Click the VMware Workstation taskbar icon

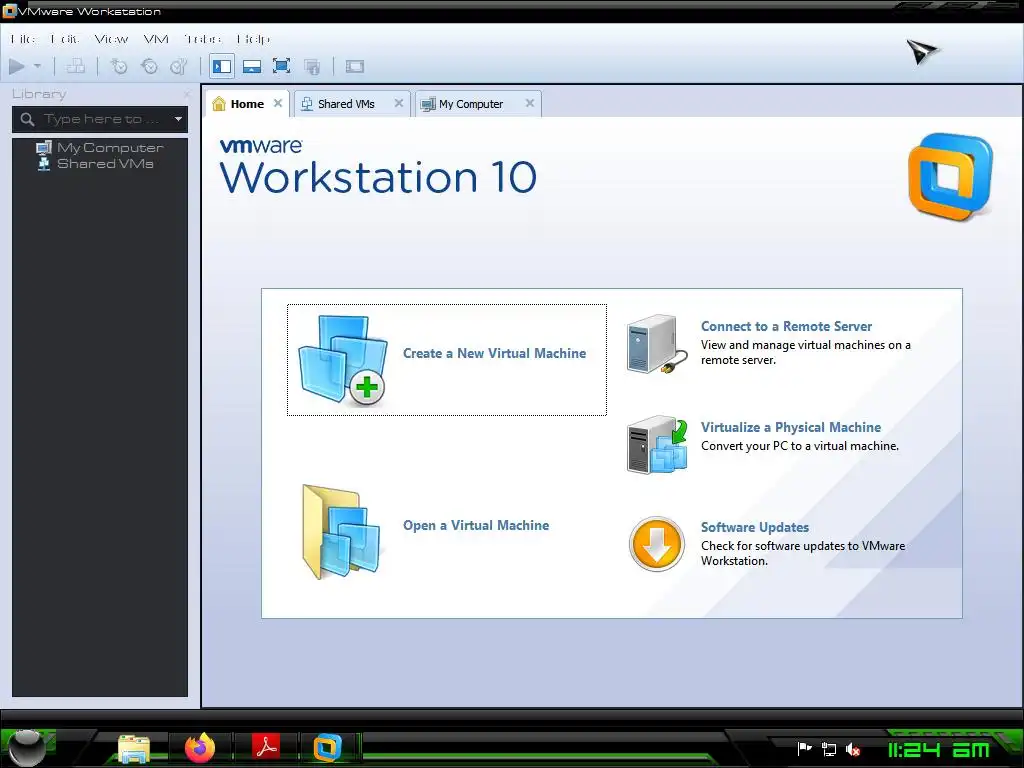click(327, 748)
